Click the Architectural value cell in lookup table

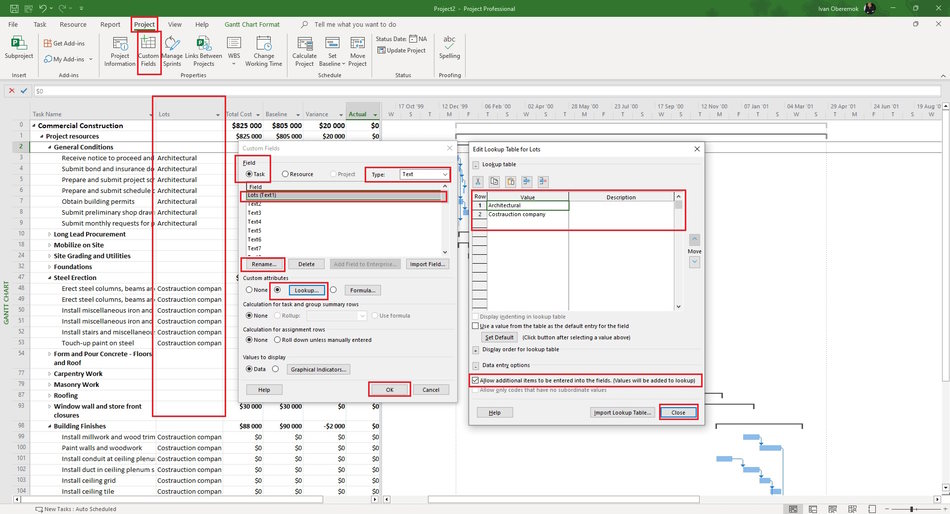[x=528, y=205]
